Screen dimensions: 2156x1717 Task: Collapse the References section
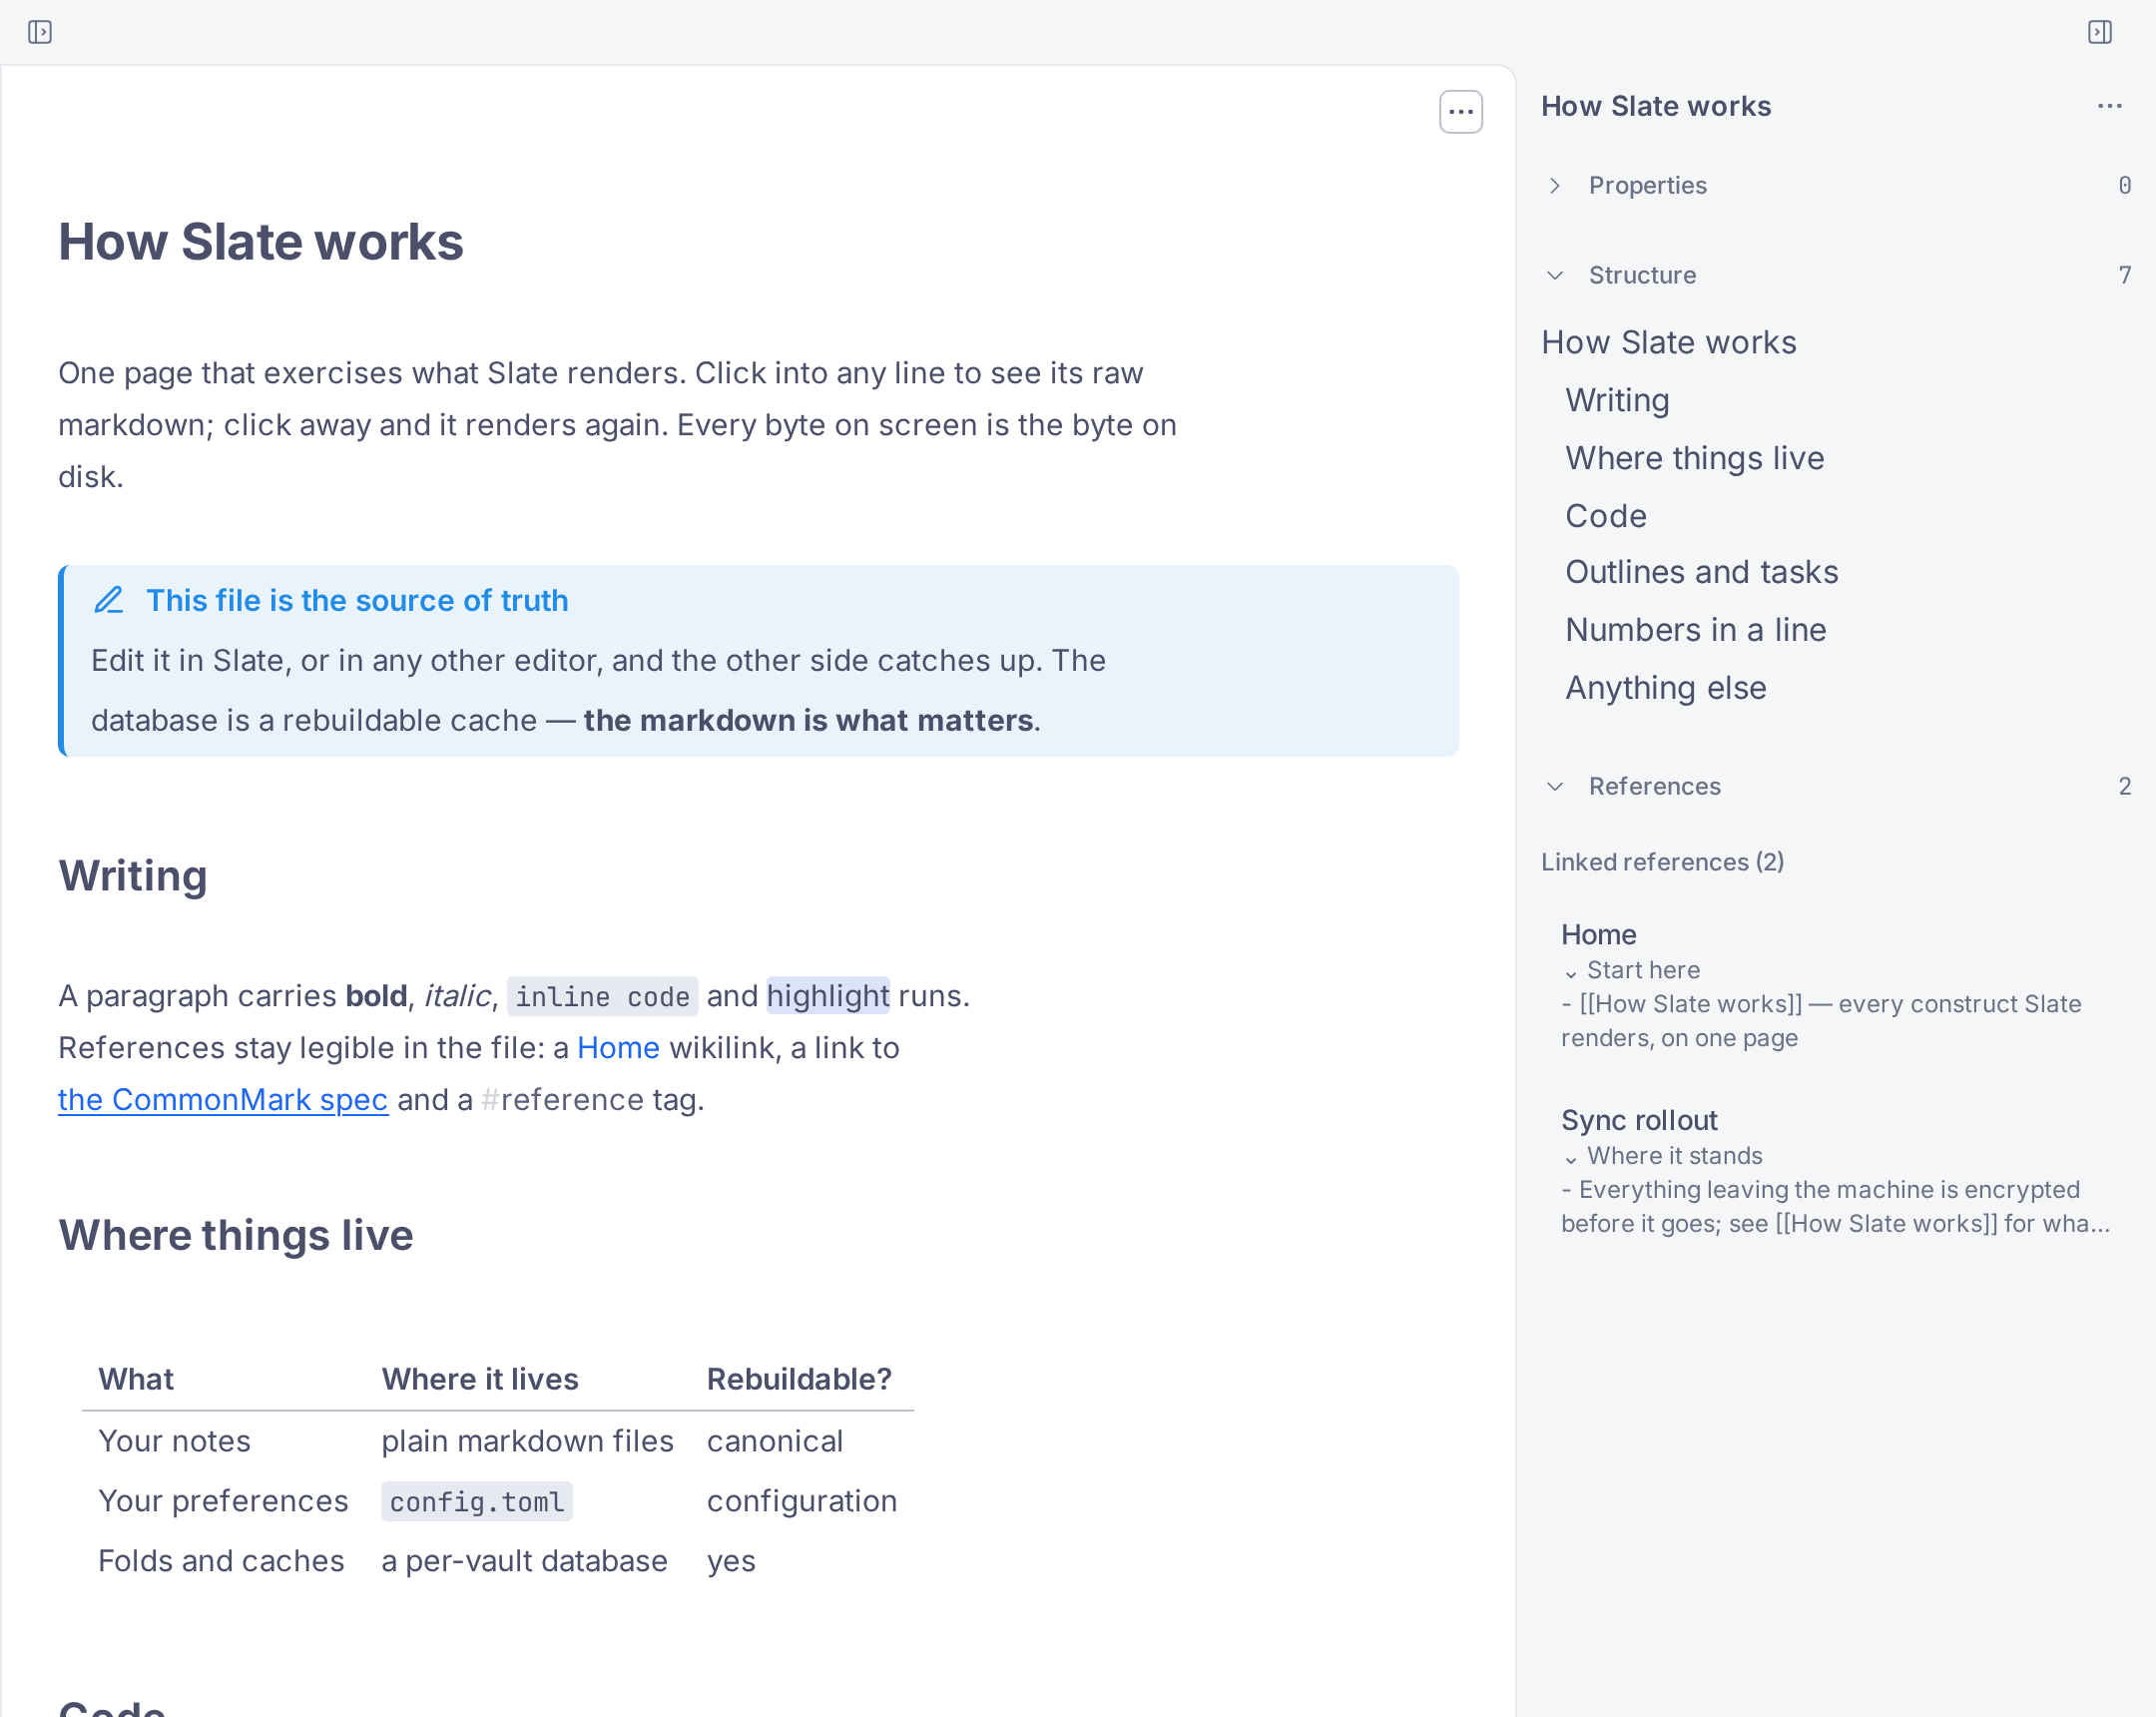click(1555, 786)
